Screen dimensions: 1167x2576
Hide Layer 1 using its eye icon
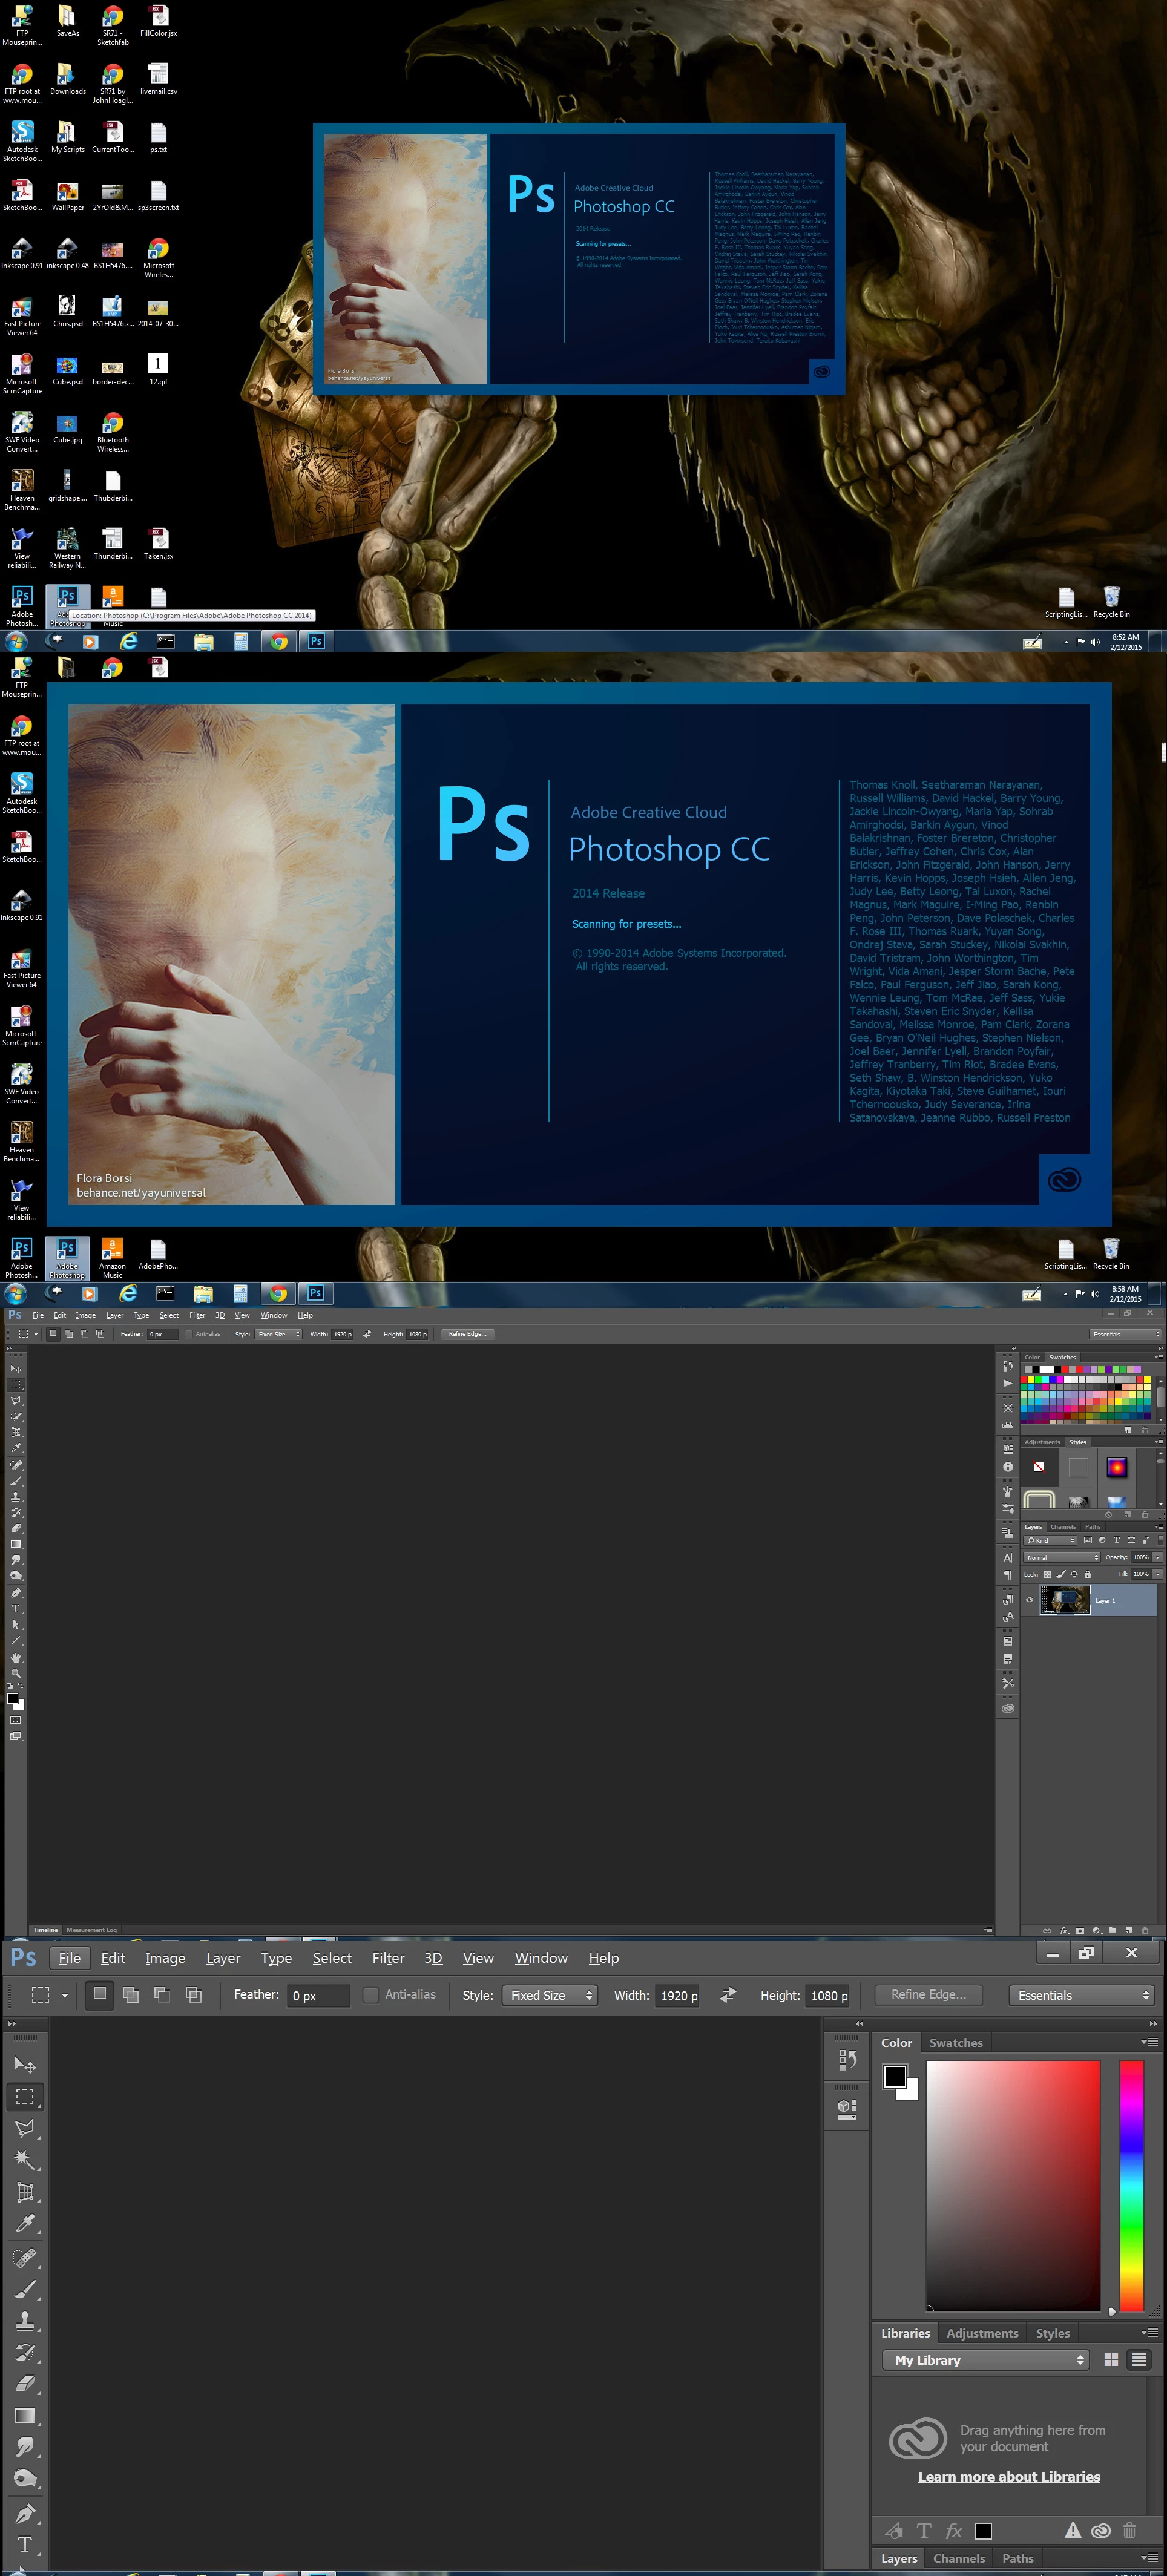click(x=1029, y=1600)
